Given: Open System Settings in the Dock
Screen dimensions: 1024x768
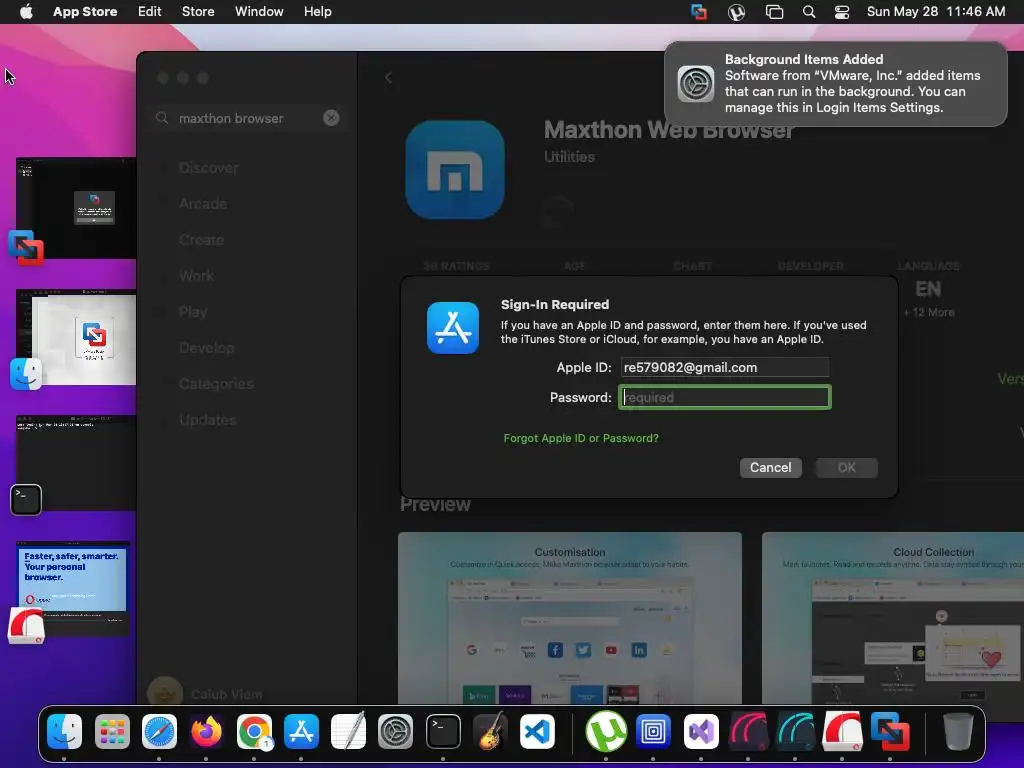Looking at the screenshot, I should coord(396,731).
